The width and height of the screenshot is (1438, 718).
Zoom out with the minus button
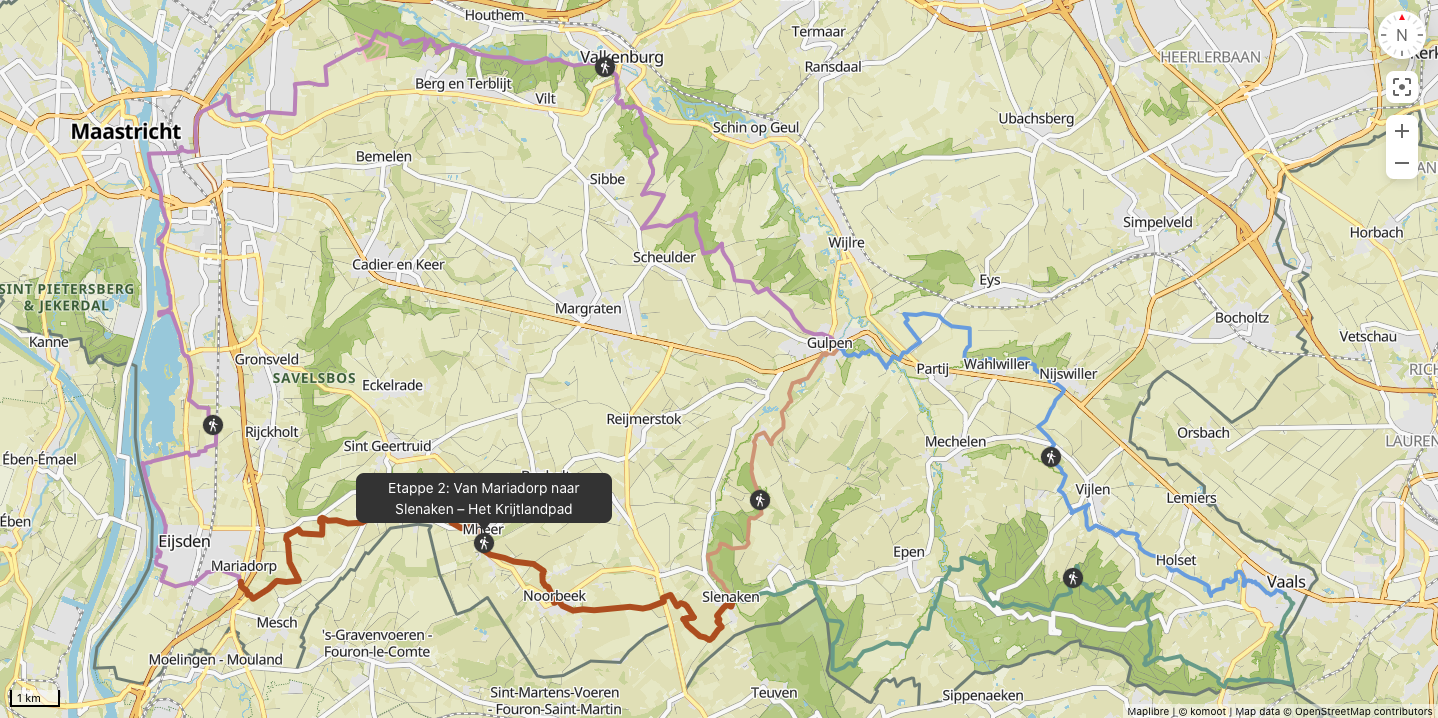click(1401, 163)
